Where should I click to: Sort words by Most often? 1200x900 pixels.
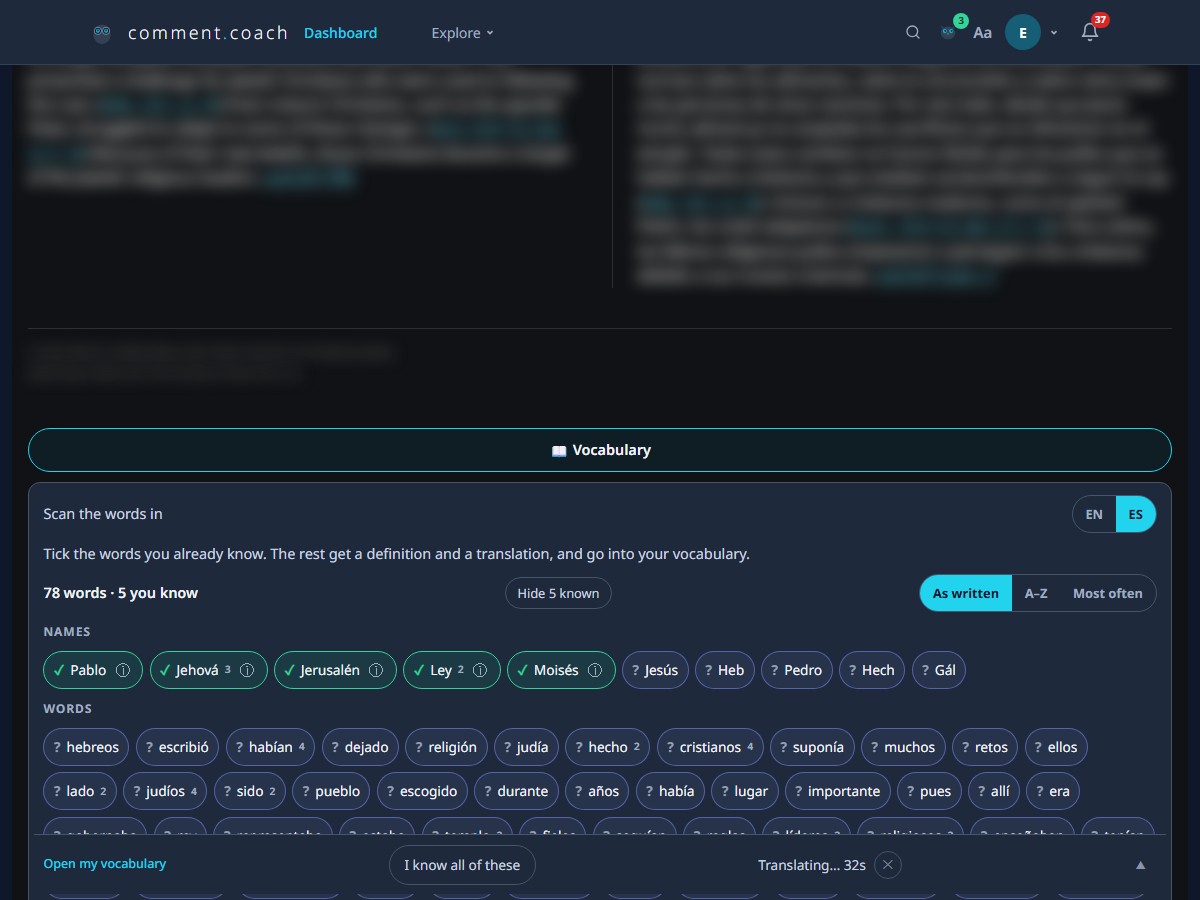pos(1108,593)
